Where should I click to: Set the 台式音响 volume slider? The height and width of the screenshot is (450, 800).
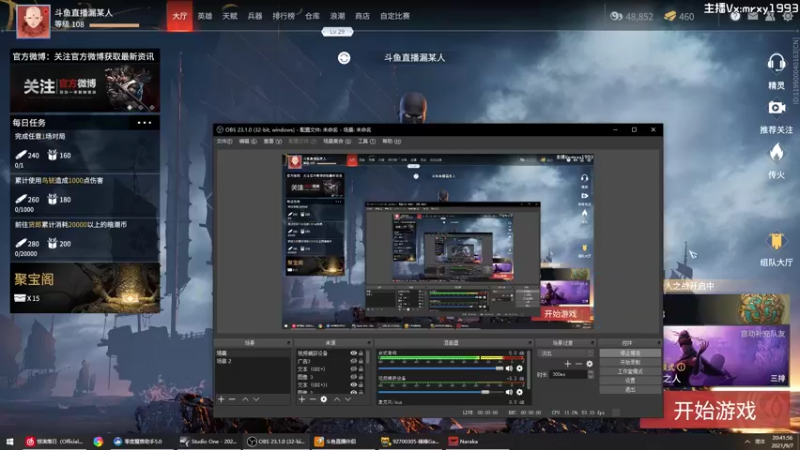441,368
